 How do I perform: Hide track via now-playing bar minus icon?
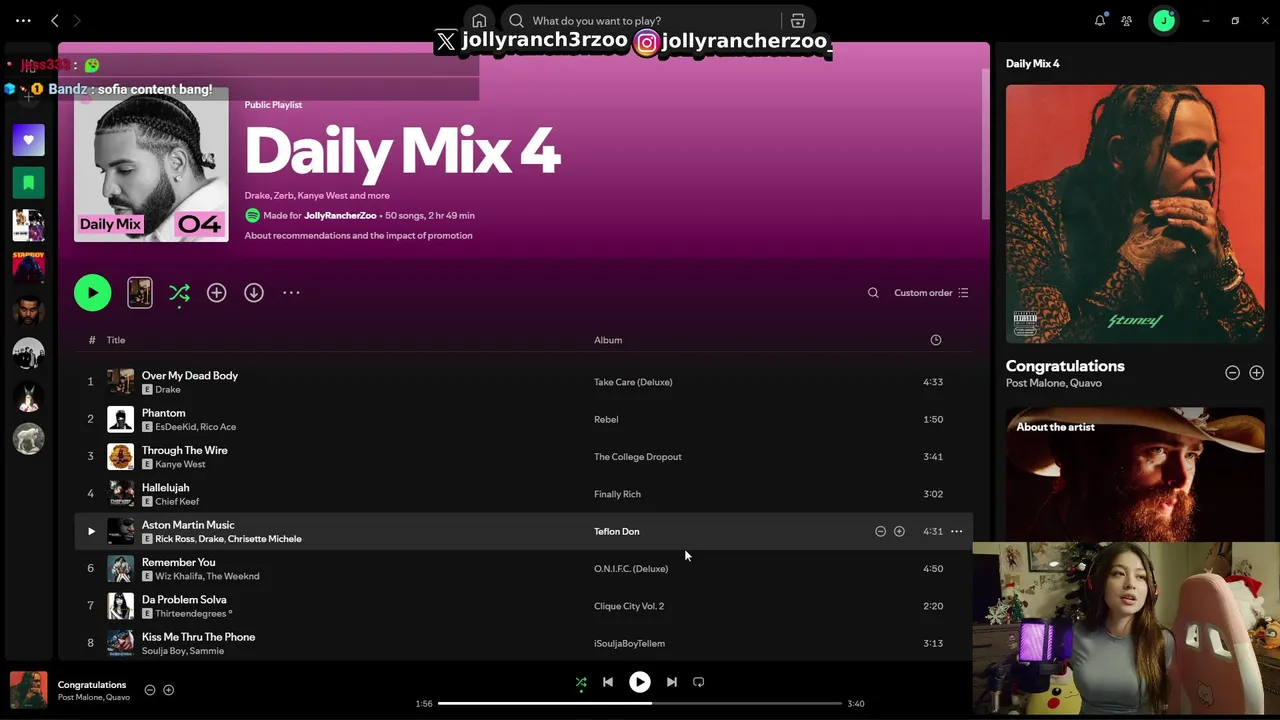[x=150, y=690]
